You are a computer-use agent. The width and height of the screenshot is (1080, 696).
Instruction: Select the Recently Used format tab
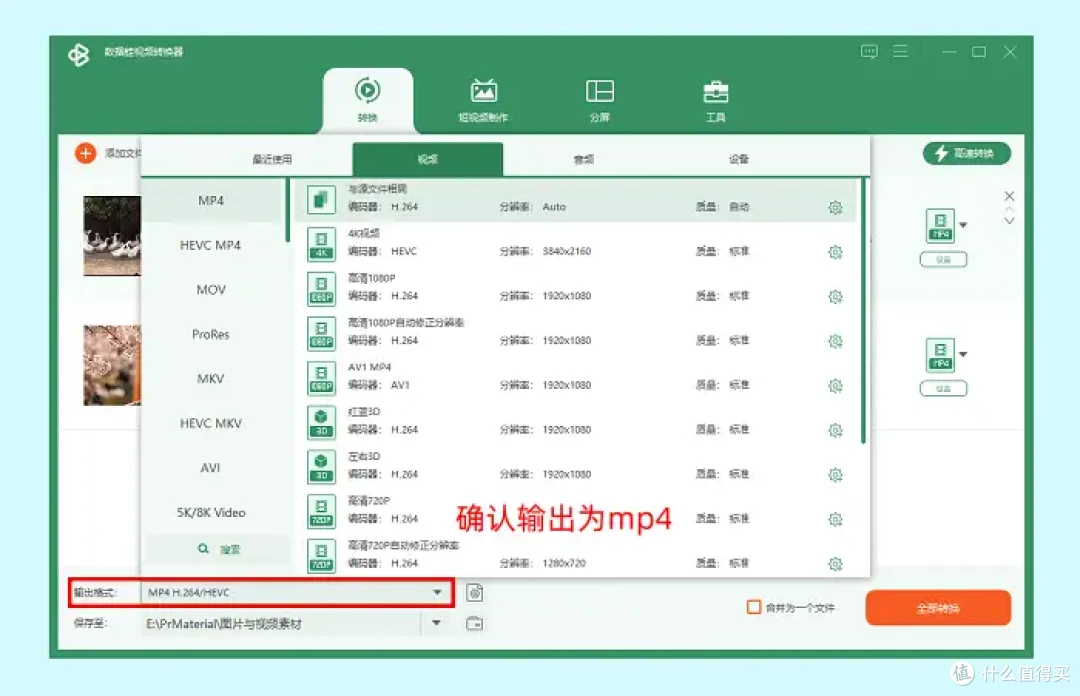pos(272,159)
